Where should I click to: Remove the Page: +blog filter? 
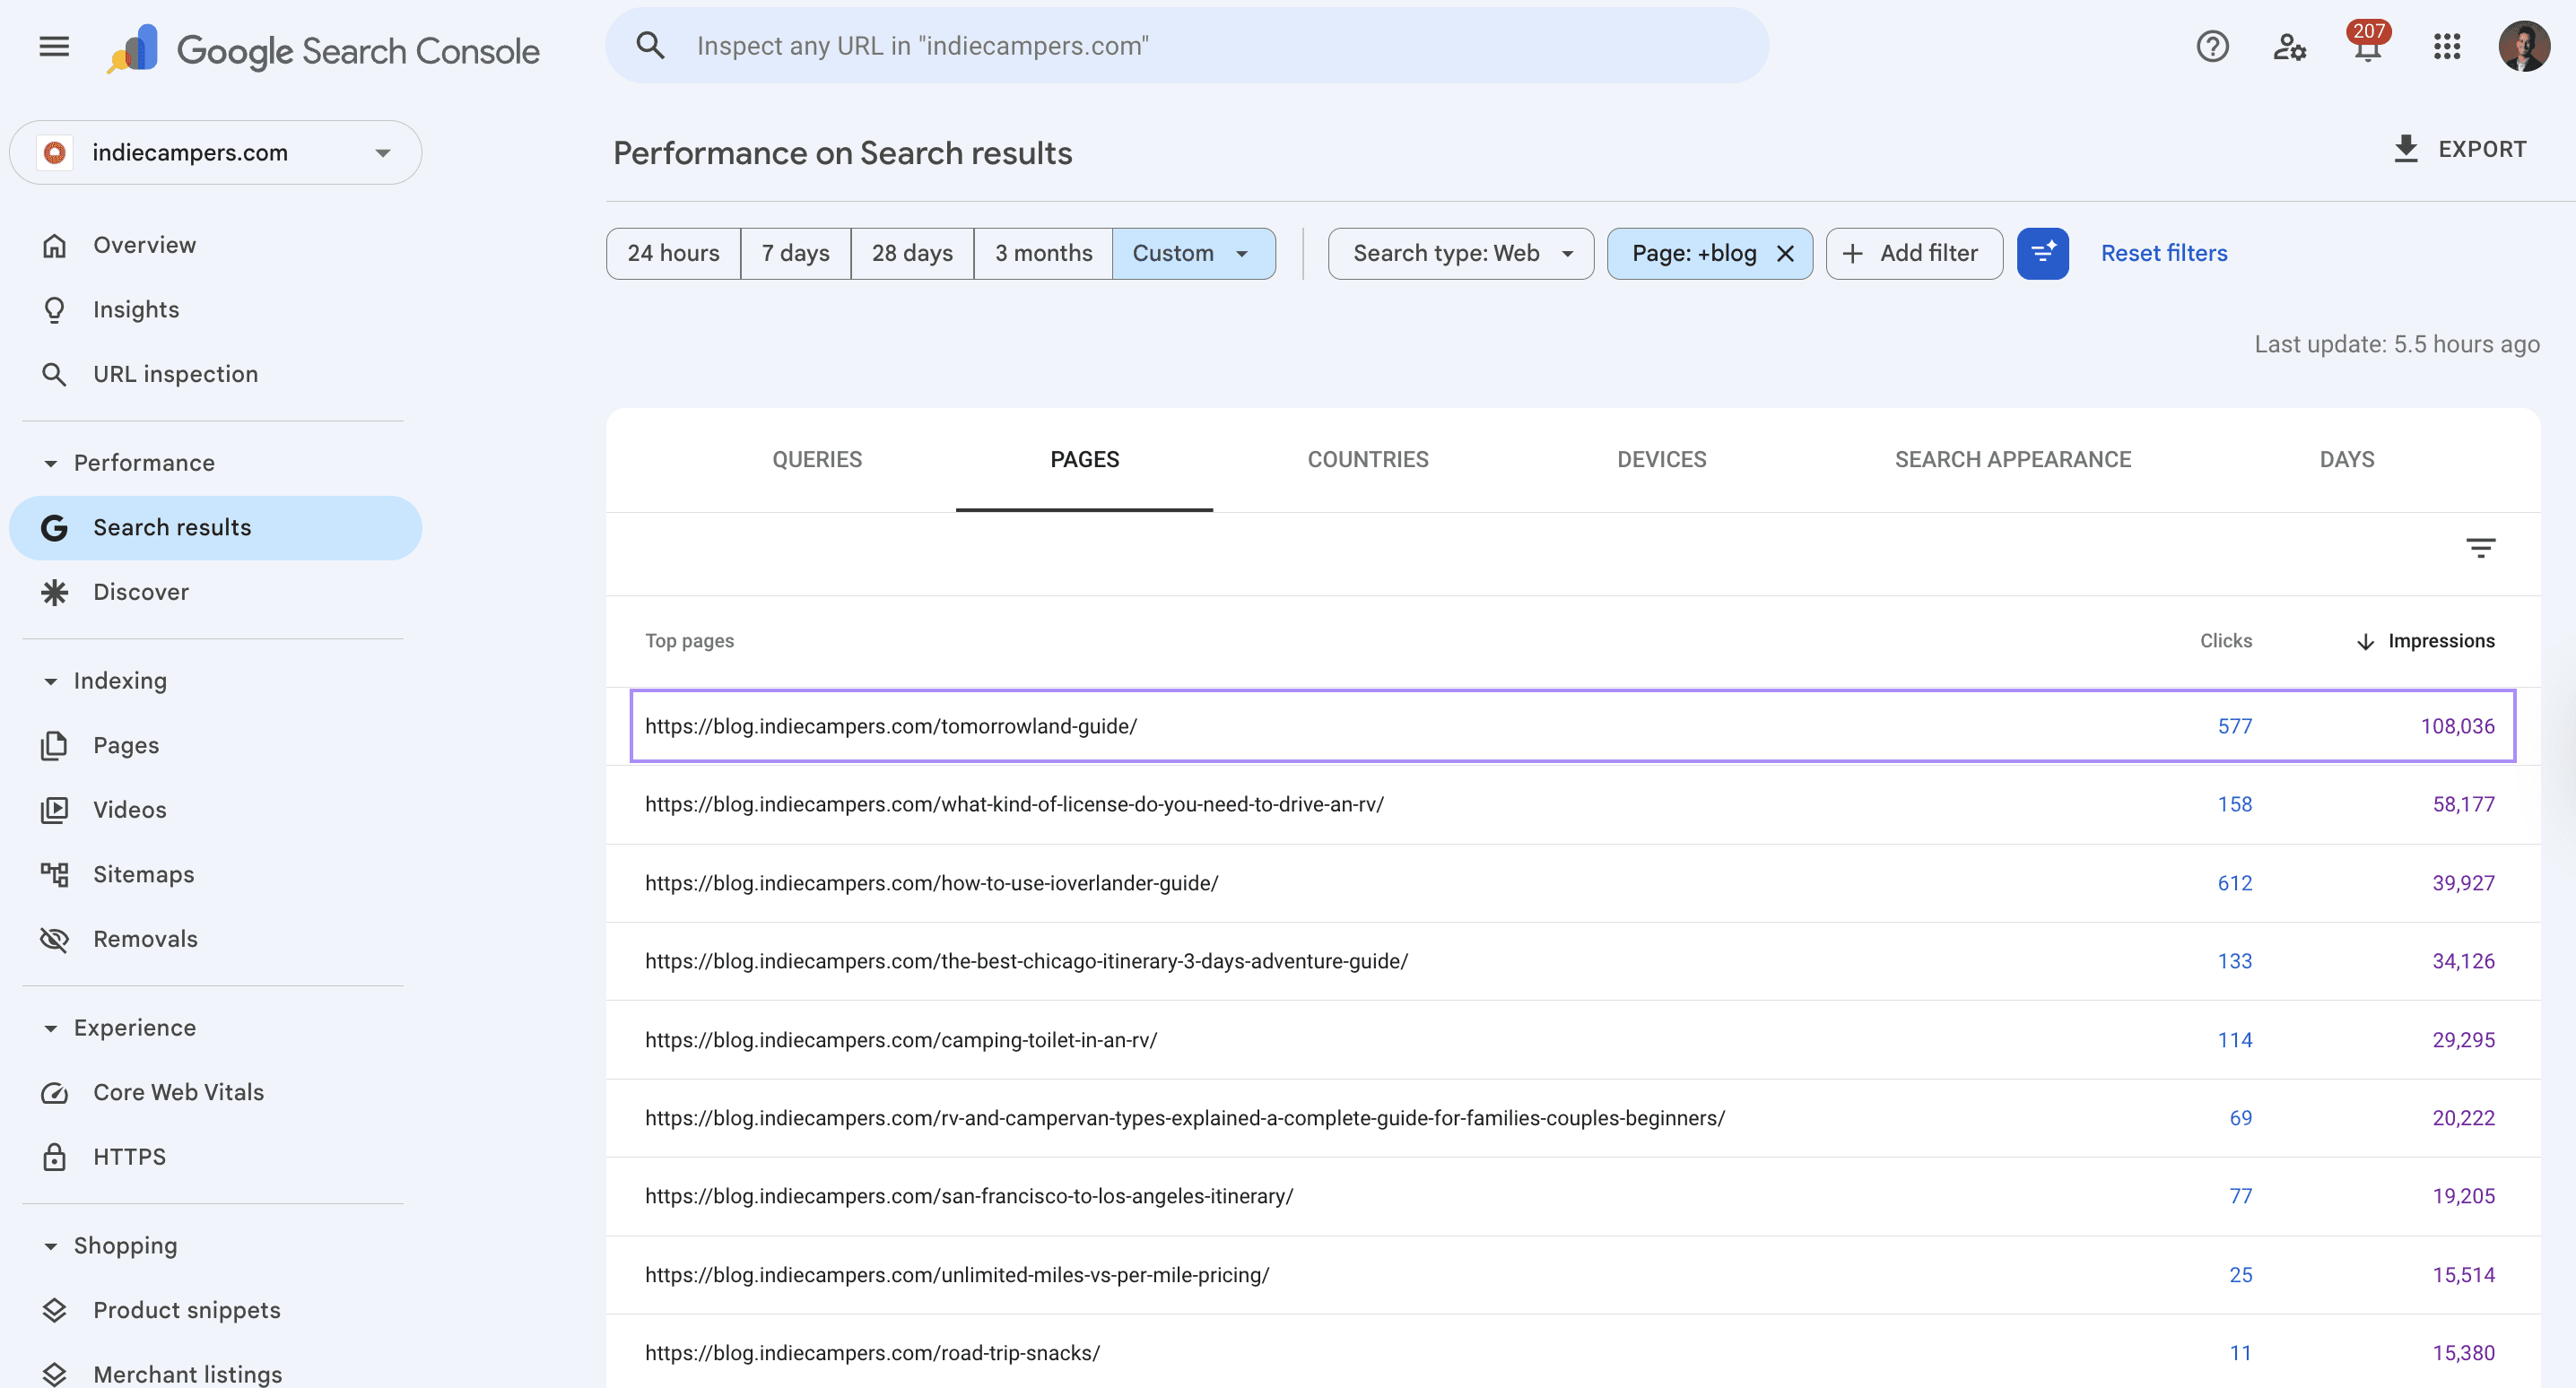[x=1784, y=253]
